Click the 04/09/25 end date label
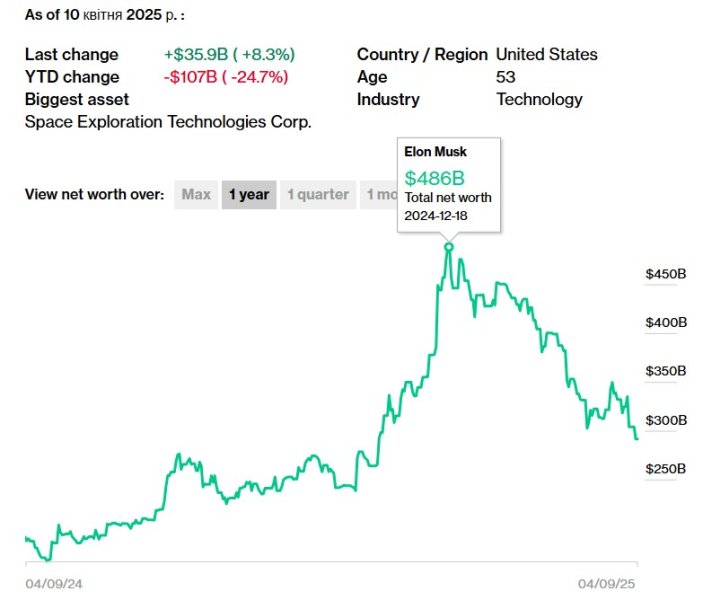The width and height of the screenshot is (703, 600). pyautogui.click(x=607, y=582)
